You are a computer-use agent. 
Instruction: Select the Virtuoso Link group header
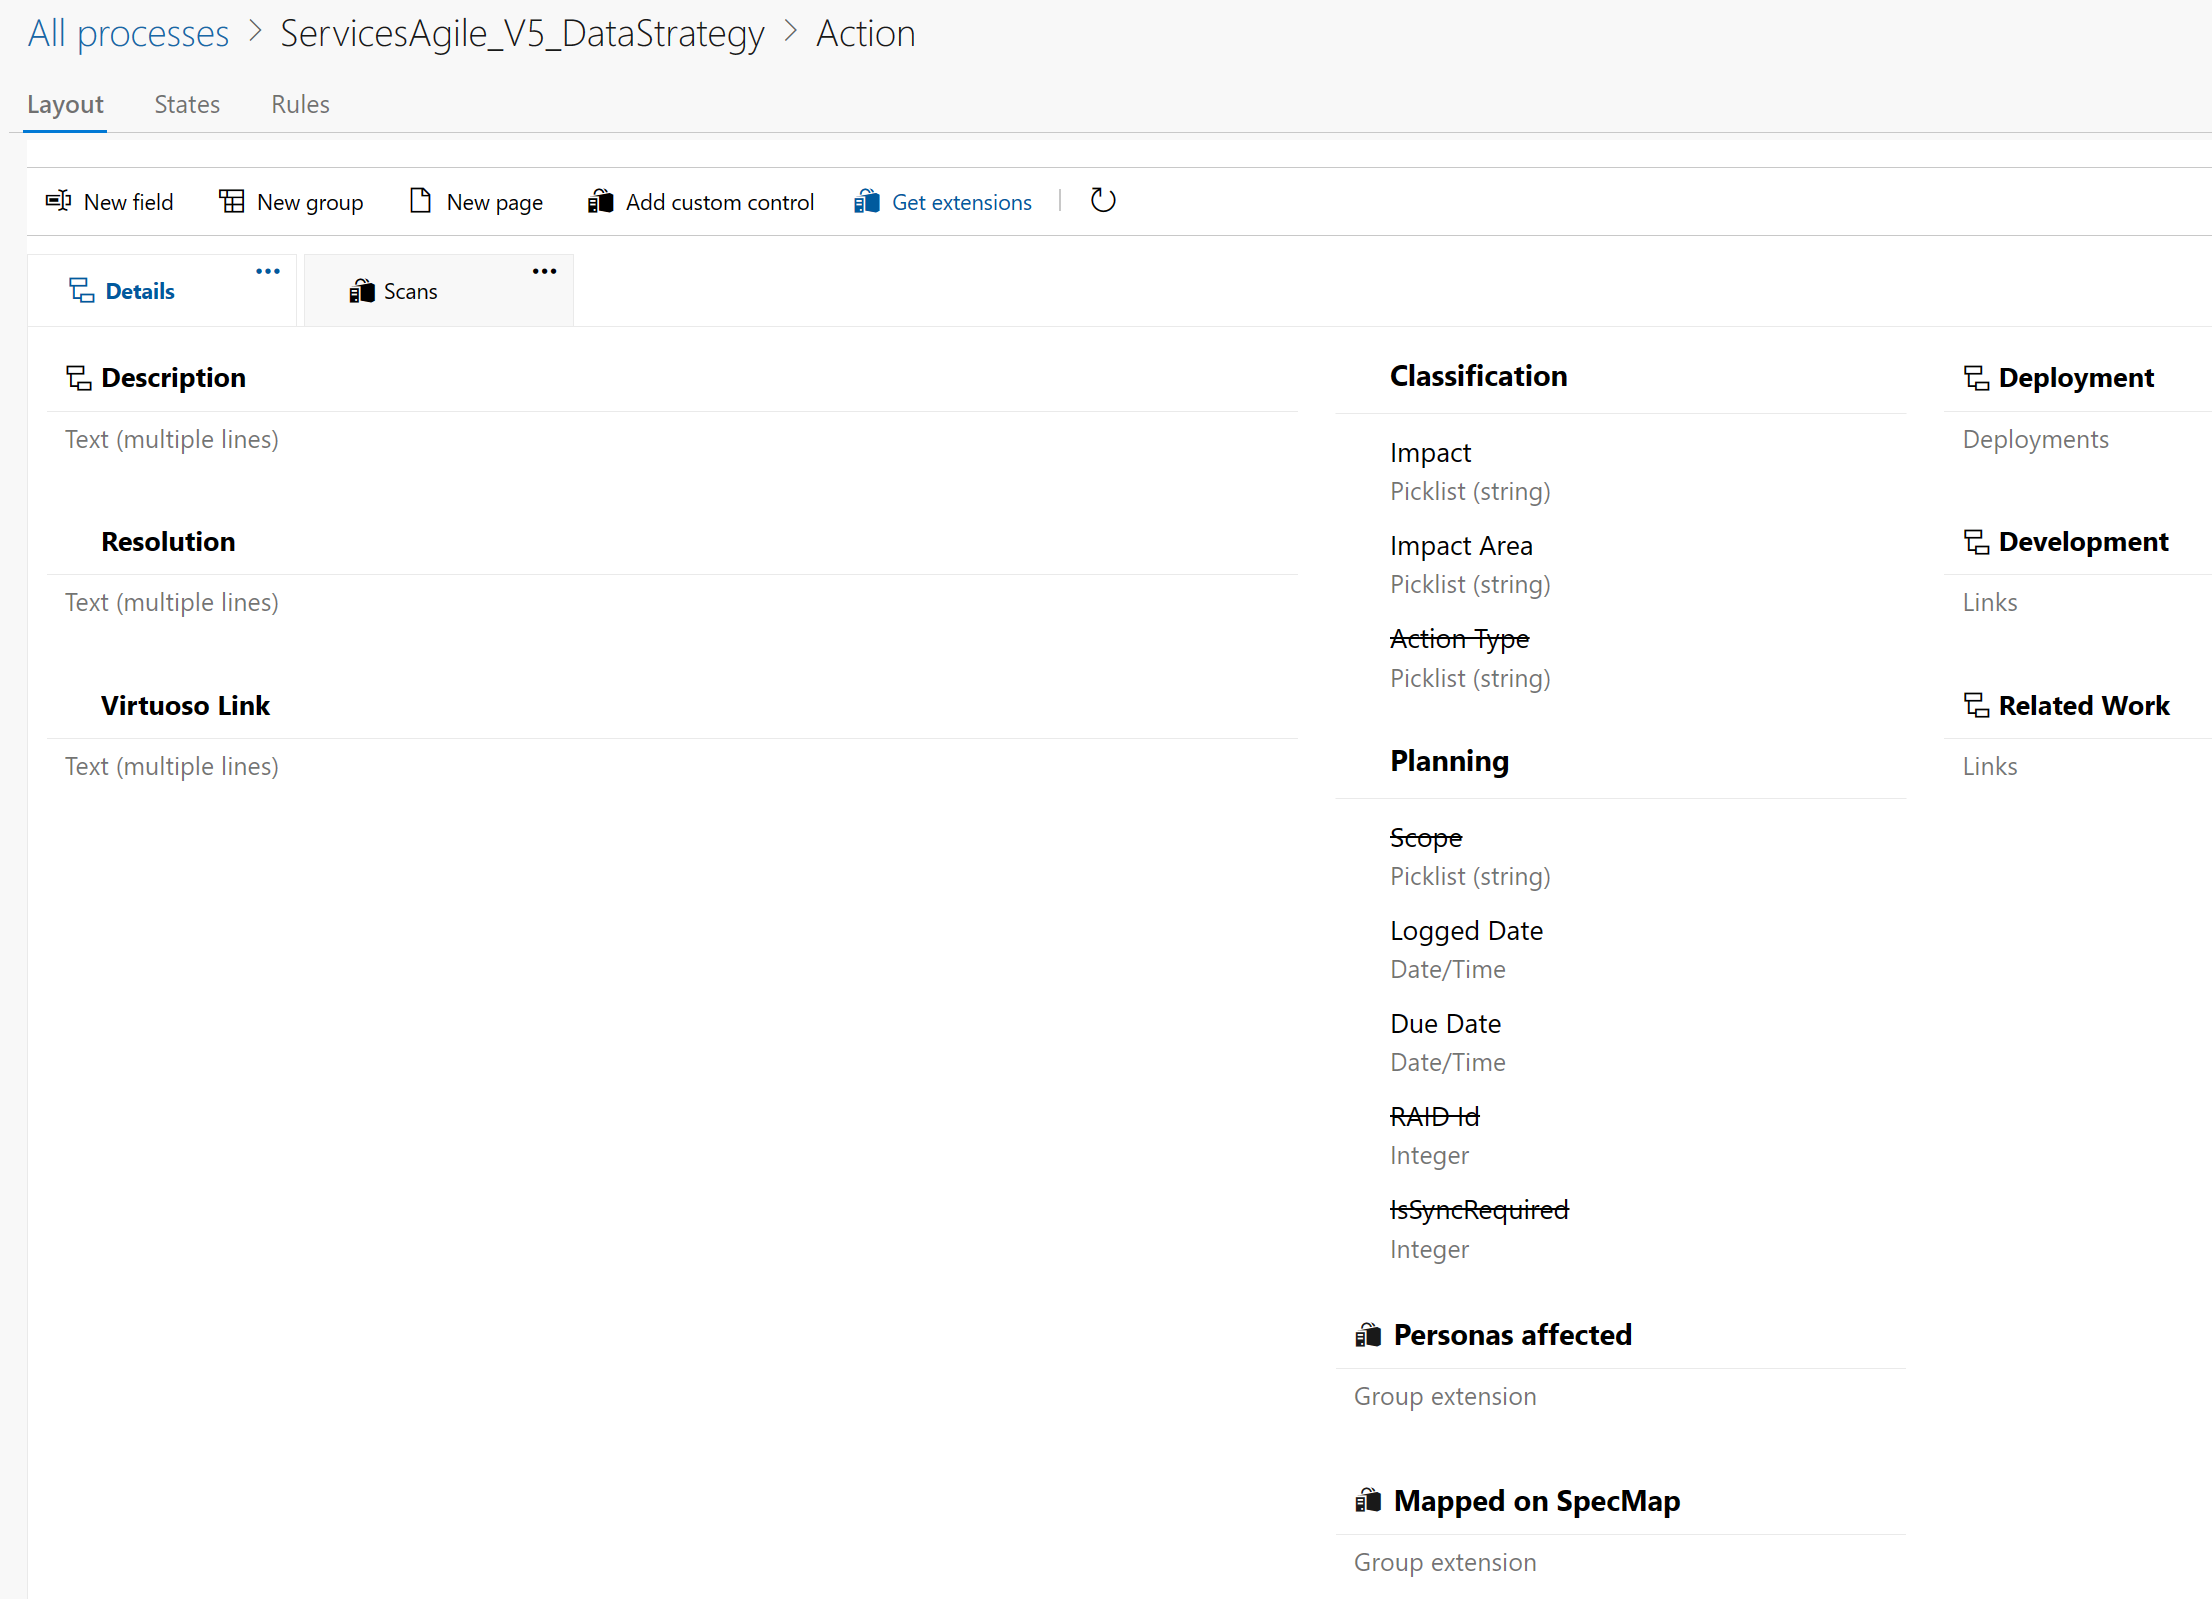pyautogui.click(x=185, y=706)
